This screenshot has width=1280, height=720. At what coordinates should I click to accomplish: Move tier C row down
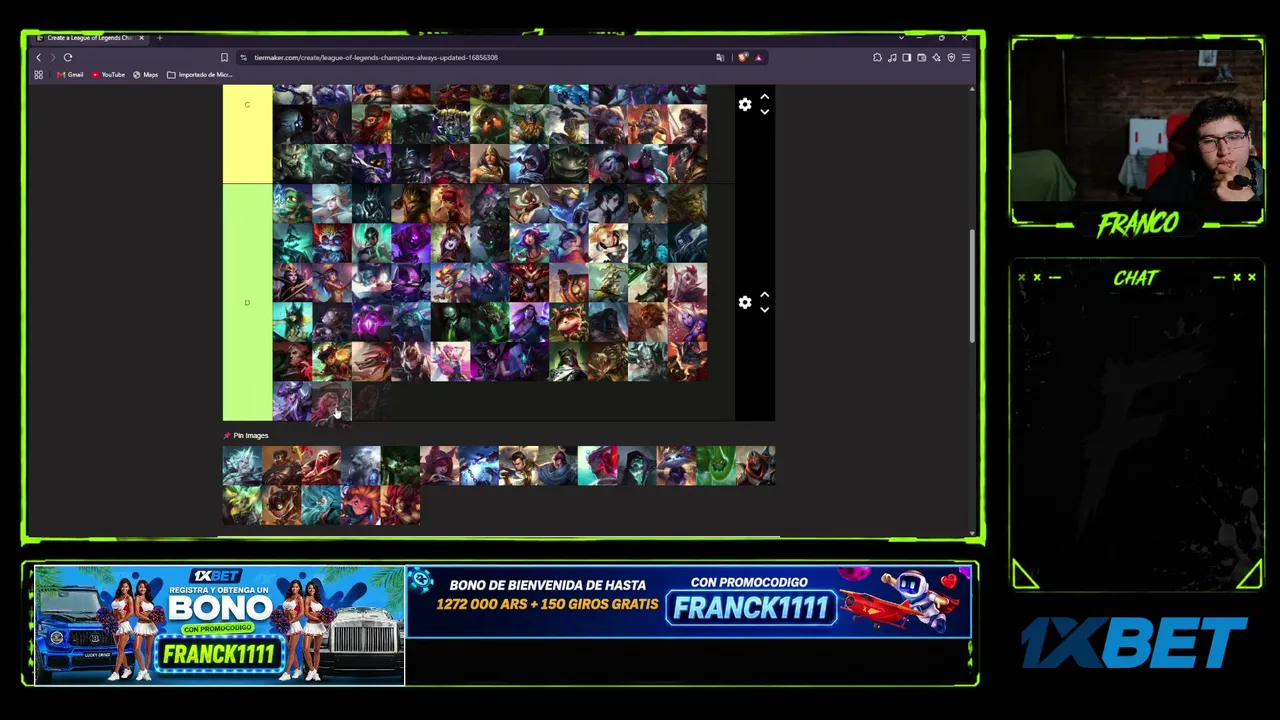[x=765, y=111]
